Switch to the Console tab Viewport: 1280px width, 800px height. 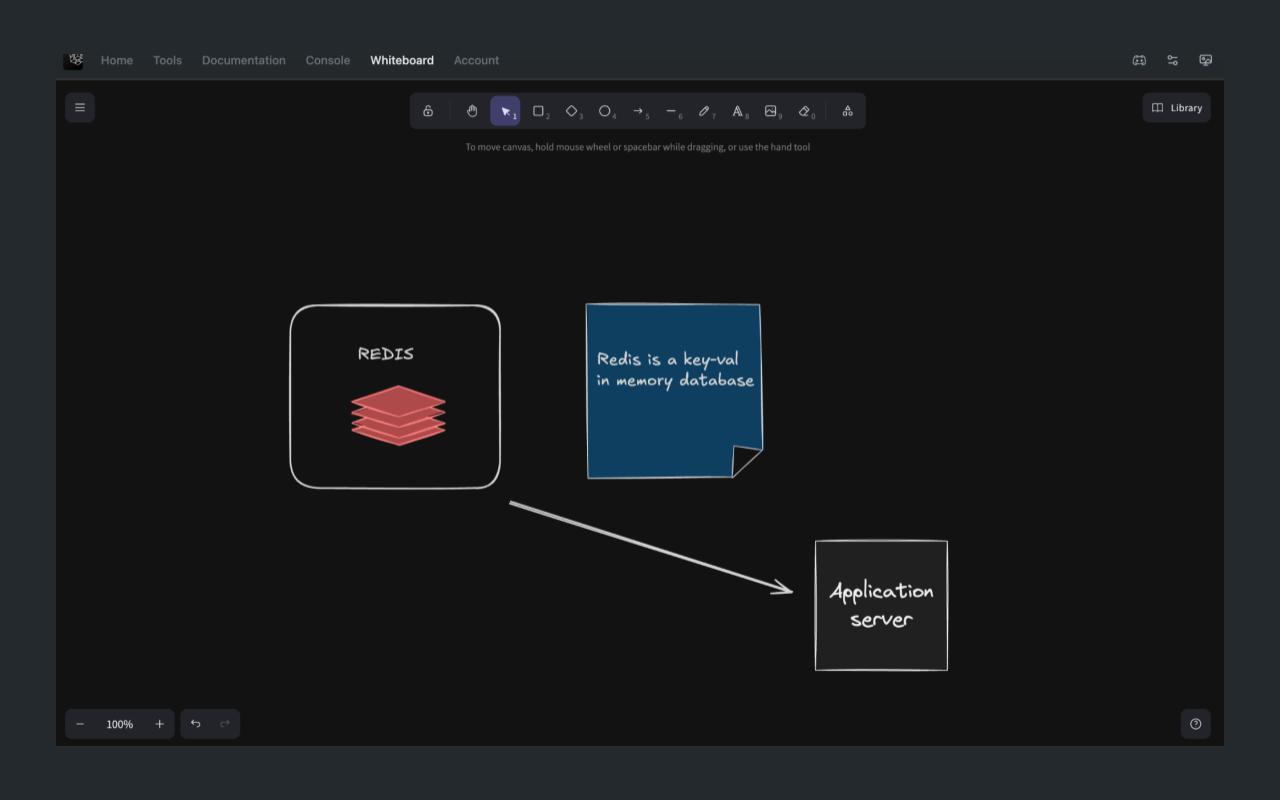click(328, 60)
